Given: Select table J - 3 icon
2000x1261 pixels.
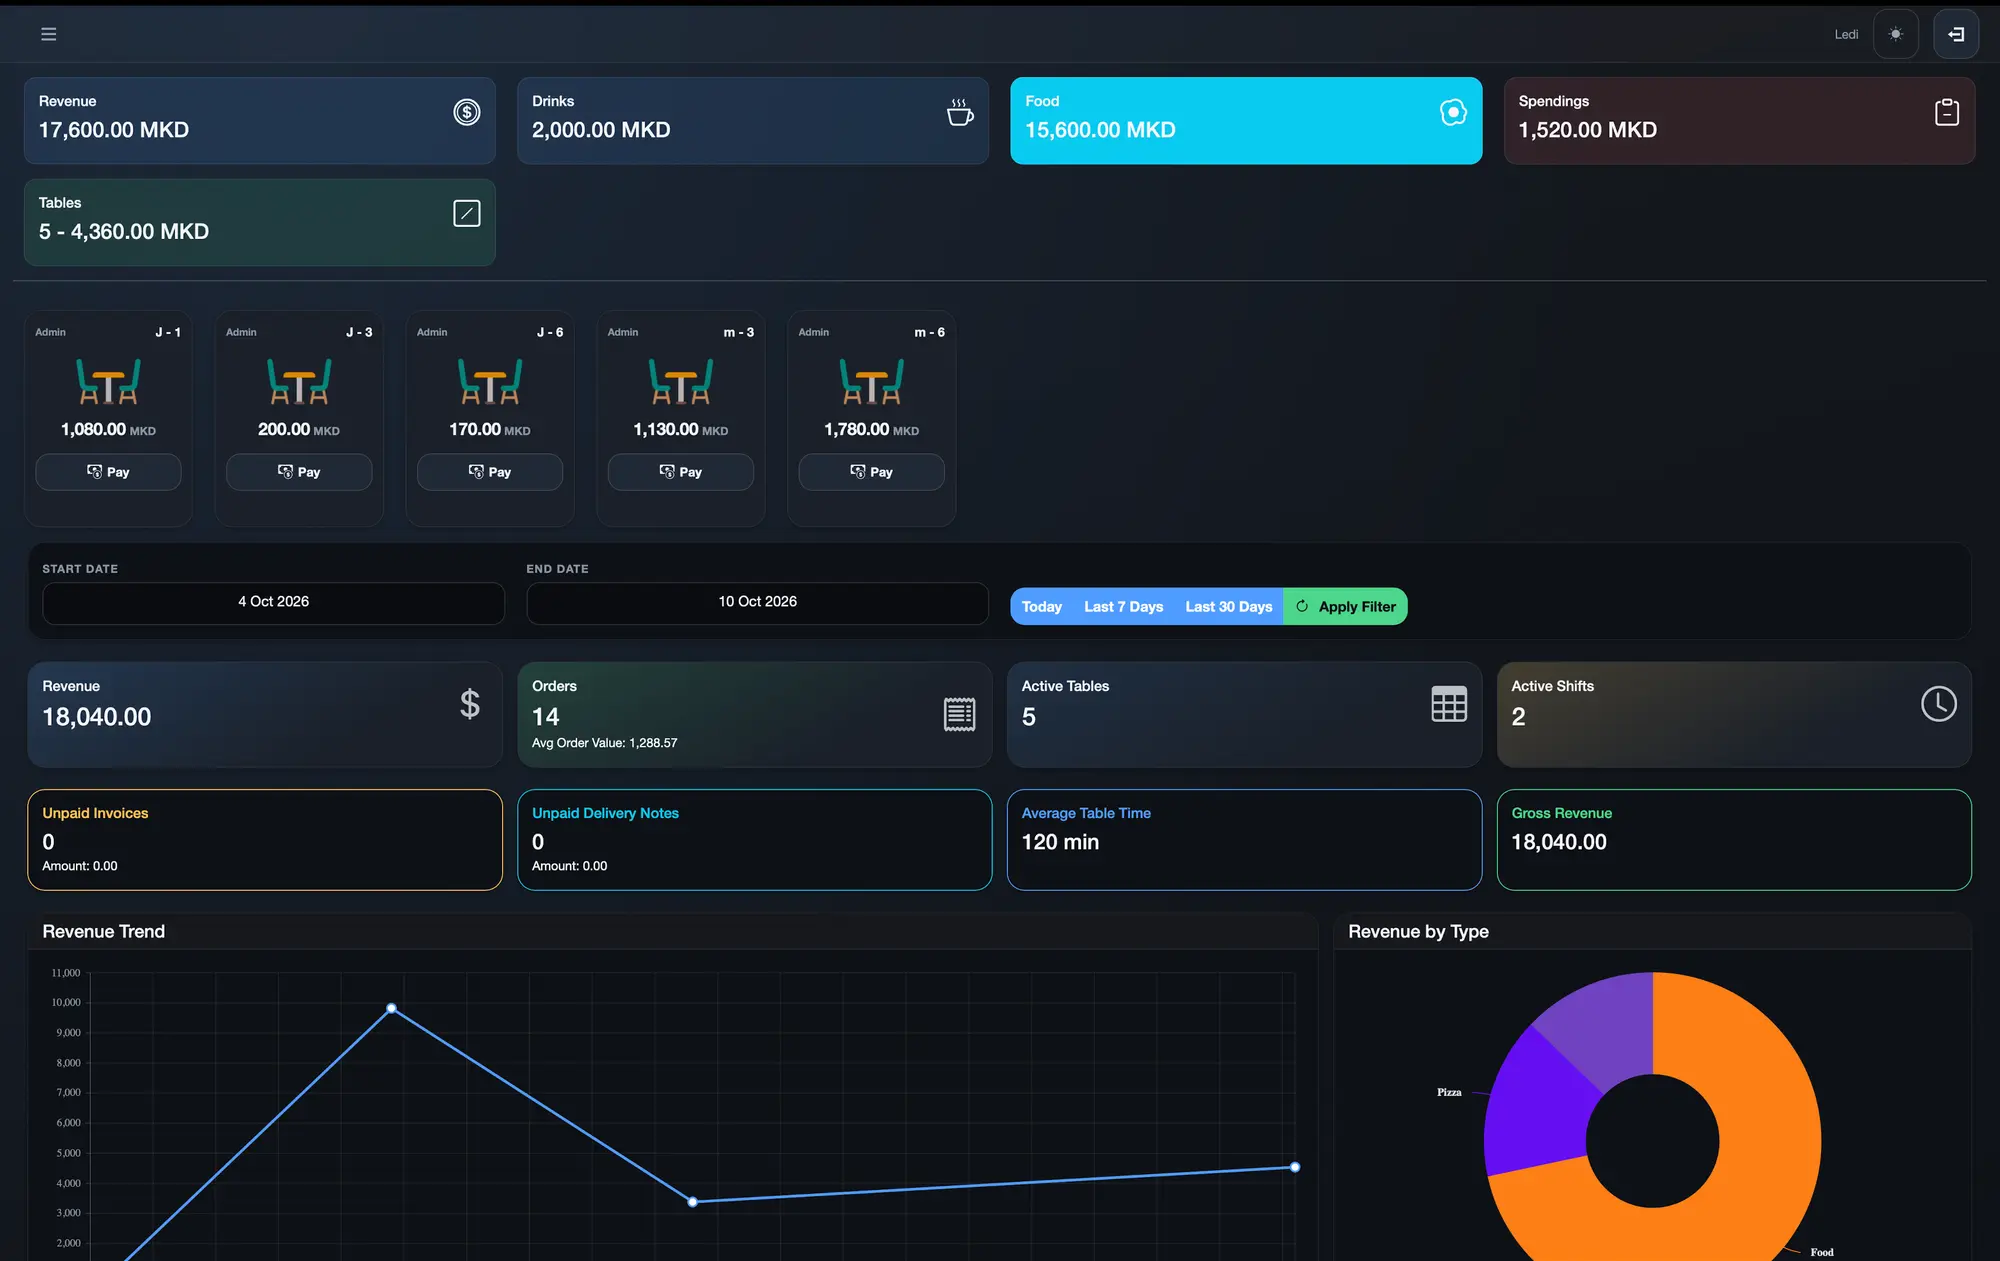Looking at the screenshot, I should coord(299,381).
